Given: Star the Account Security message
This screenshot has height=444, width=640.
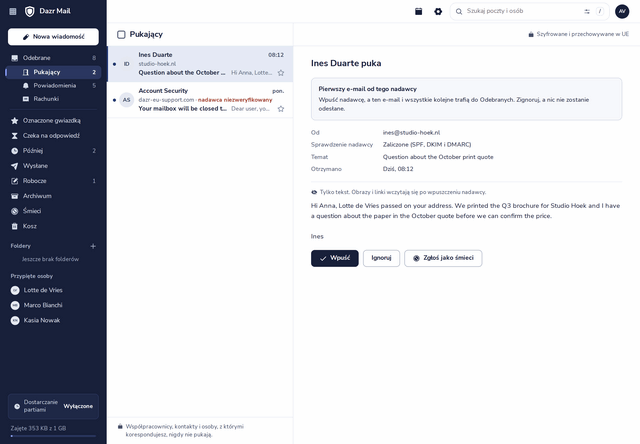Looking at the screenshot, I should pyautogui.click(x=281, y=109).
